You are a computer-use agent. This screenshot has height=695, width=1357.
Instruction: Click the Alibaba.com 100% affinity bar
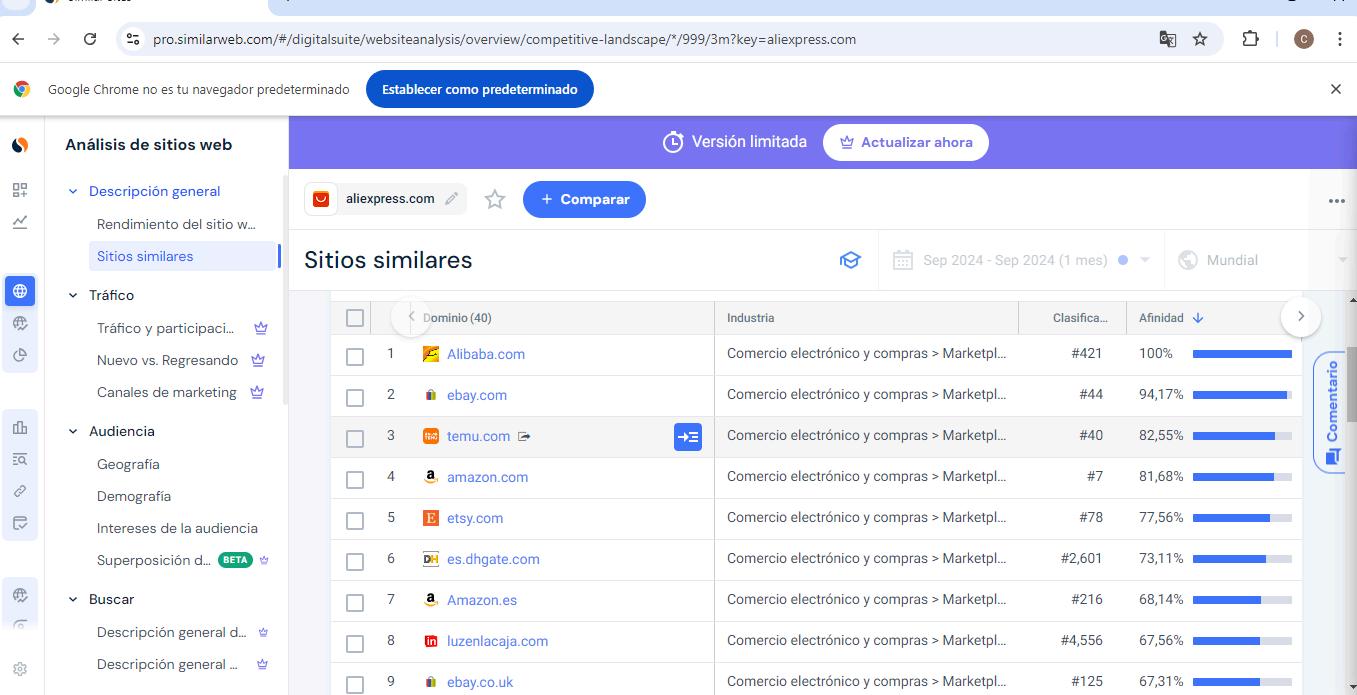1242,354
